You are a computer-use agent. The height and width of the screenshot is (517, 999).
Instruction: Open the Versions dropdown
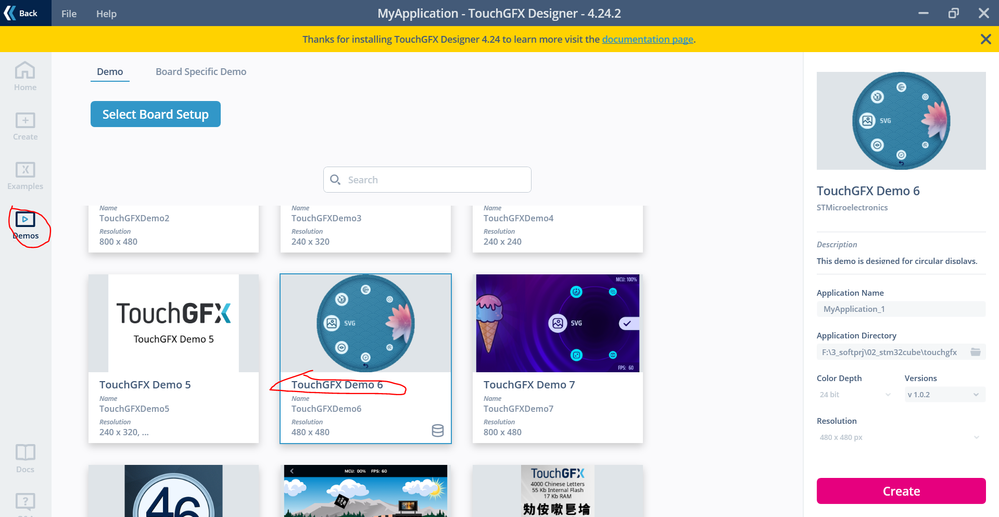945,395
